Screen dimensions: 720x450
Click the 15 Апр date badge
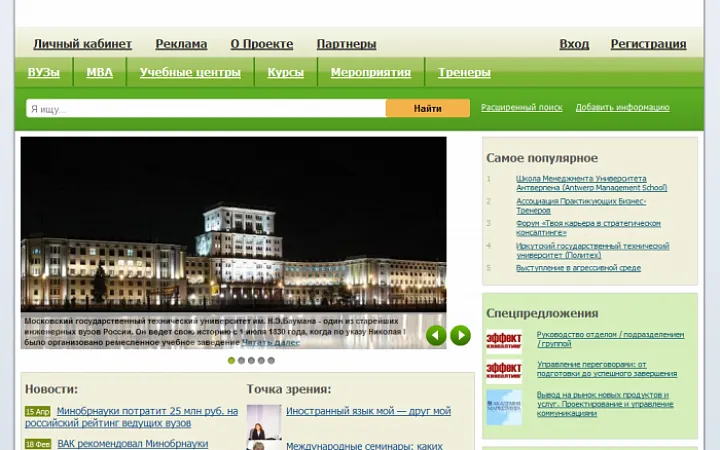tap(38, 411)
